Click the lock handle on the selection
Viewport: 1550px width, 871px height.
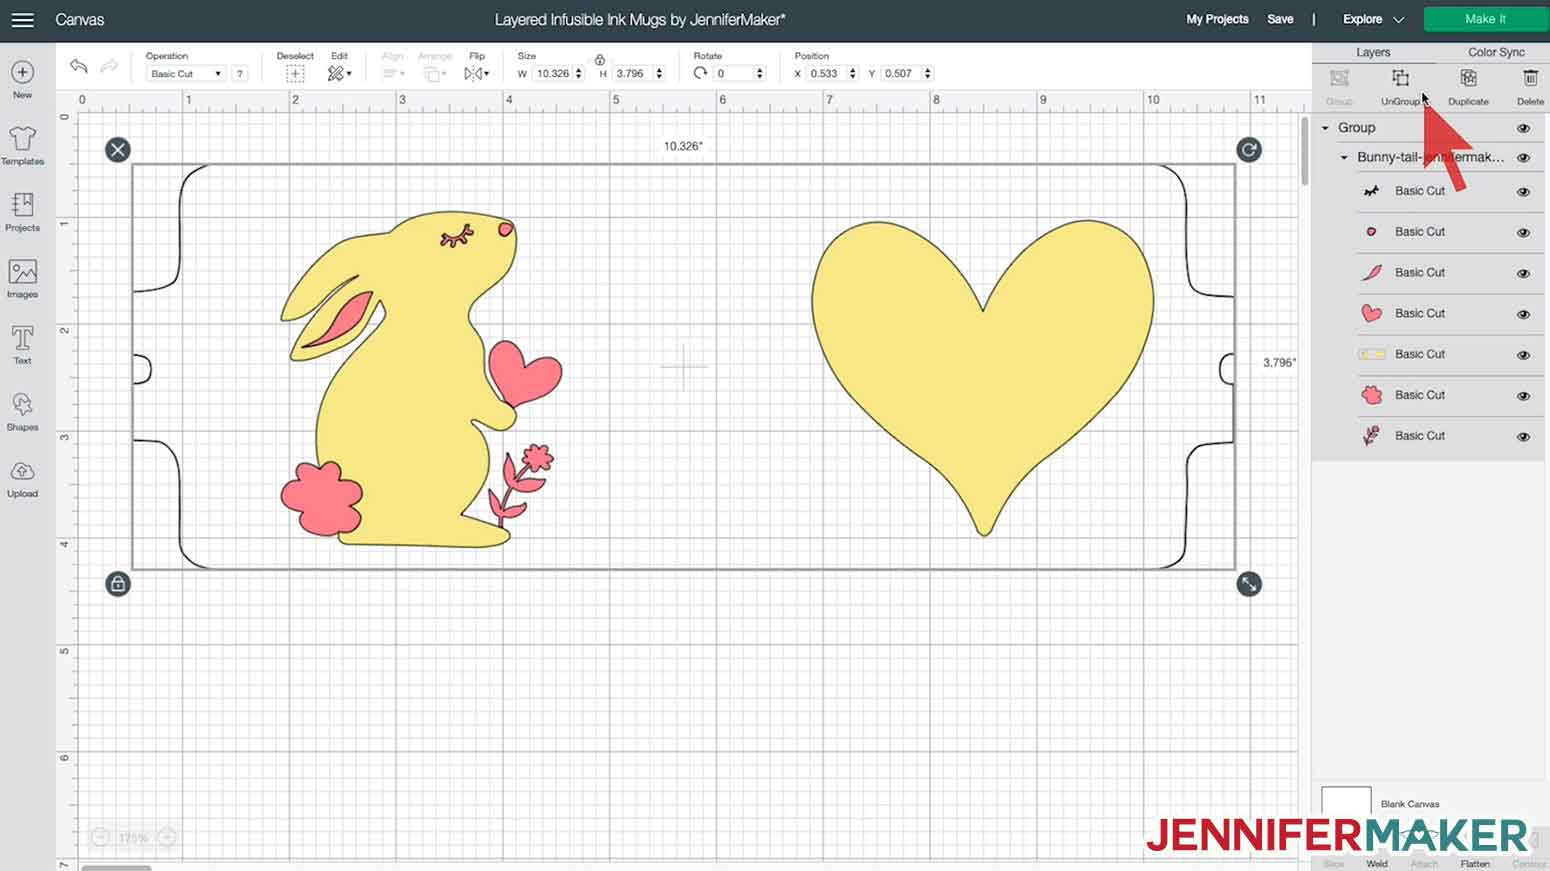coord(118,584)
